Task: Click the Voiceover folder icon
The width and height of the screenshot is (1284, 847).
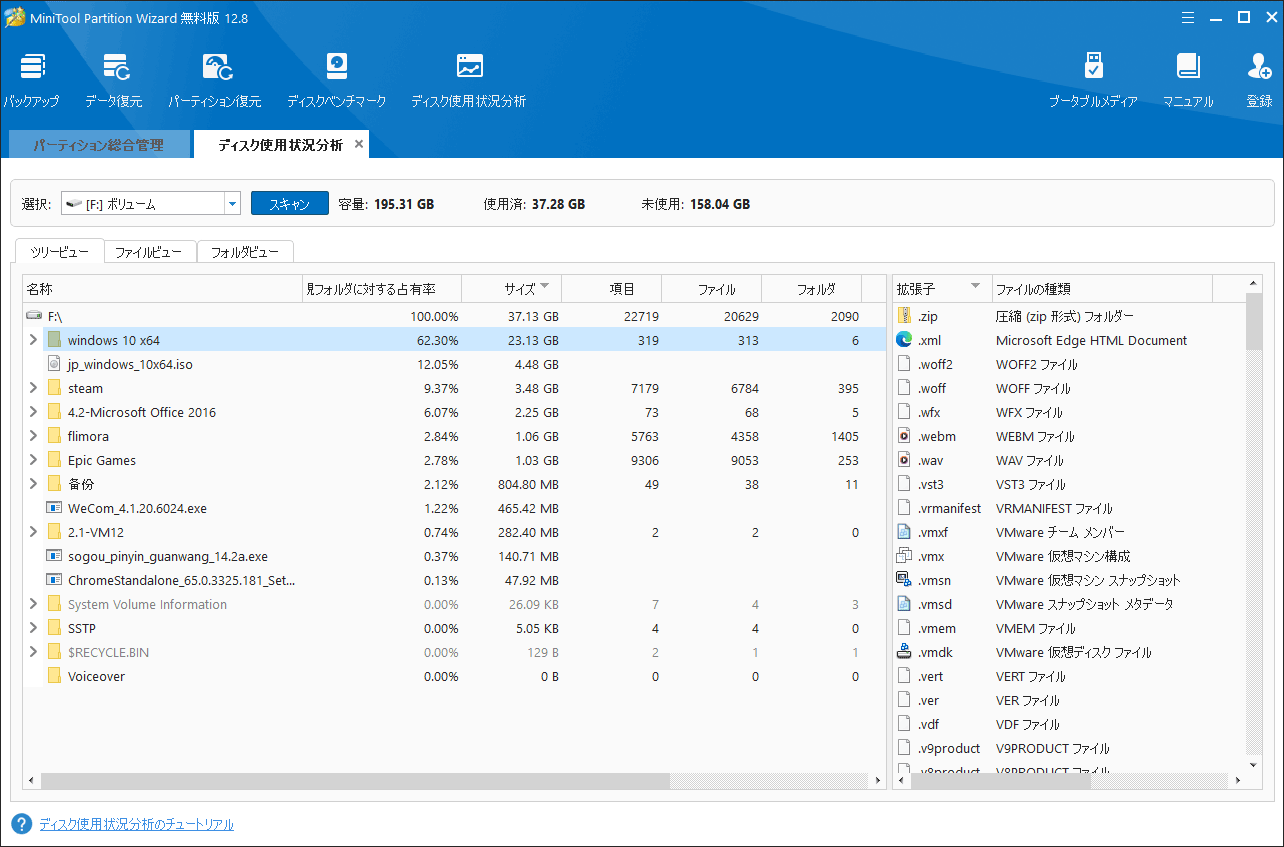Action: [x=54, y=676]
